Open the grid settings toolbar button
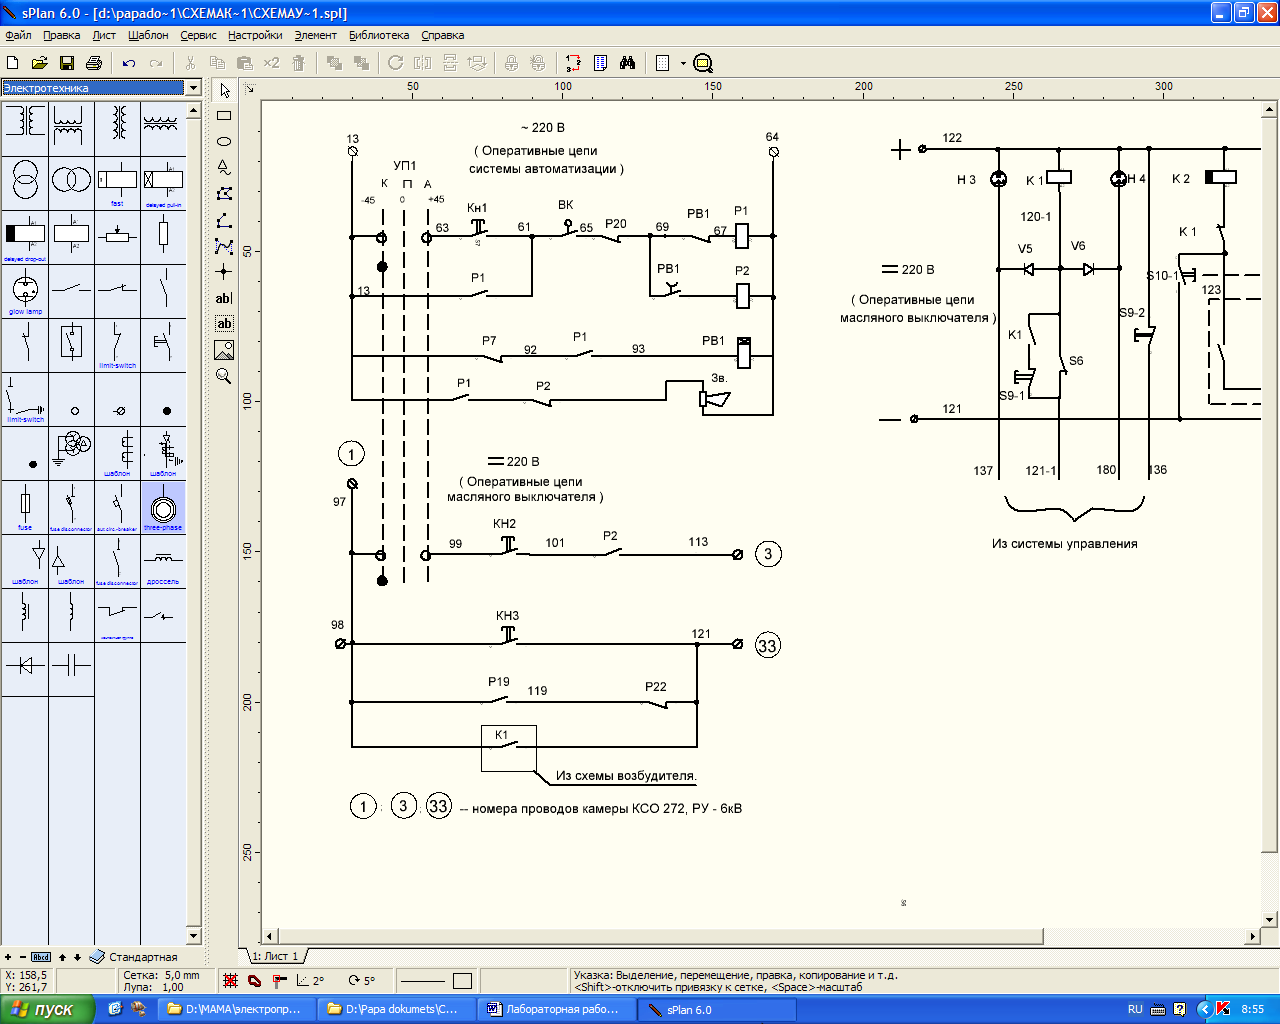 click(662, 63)
